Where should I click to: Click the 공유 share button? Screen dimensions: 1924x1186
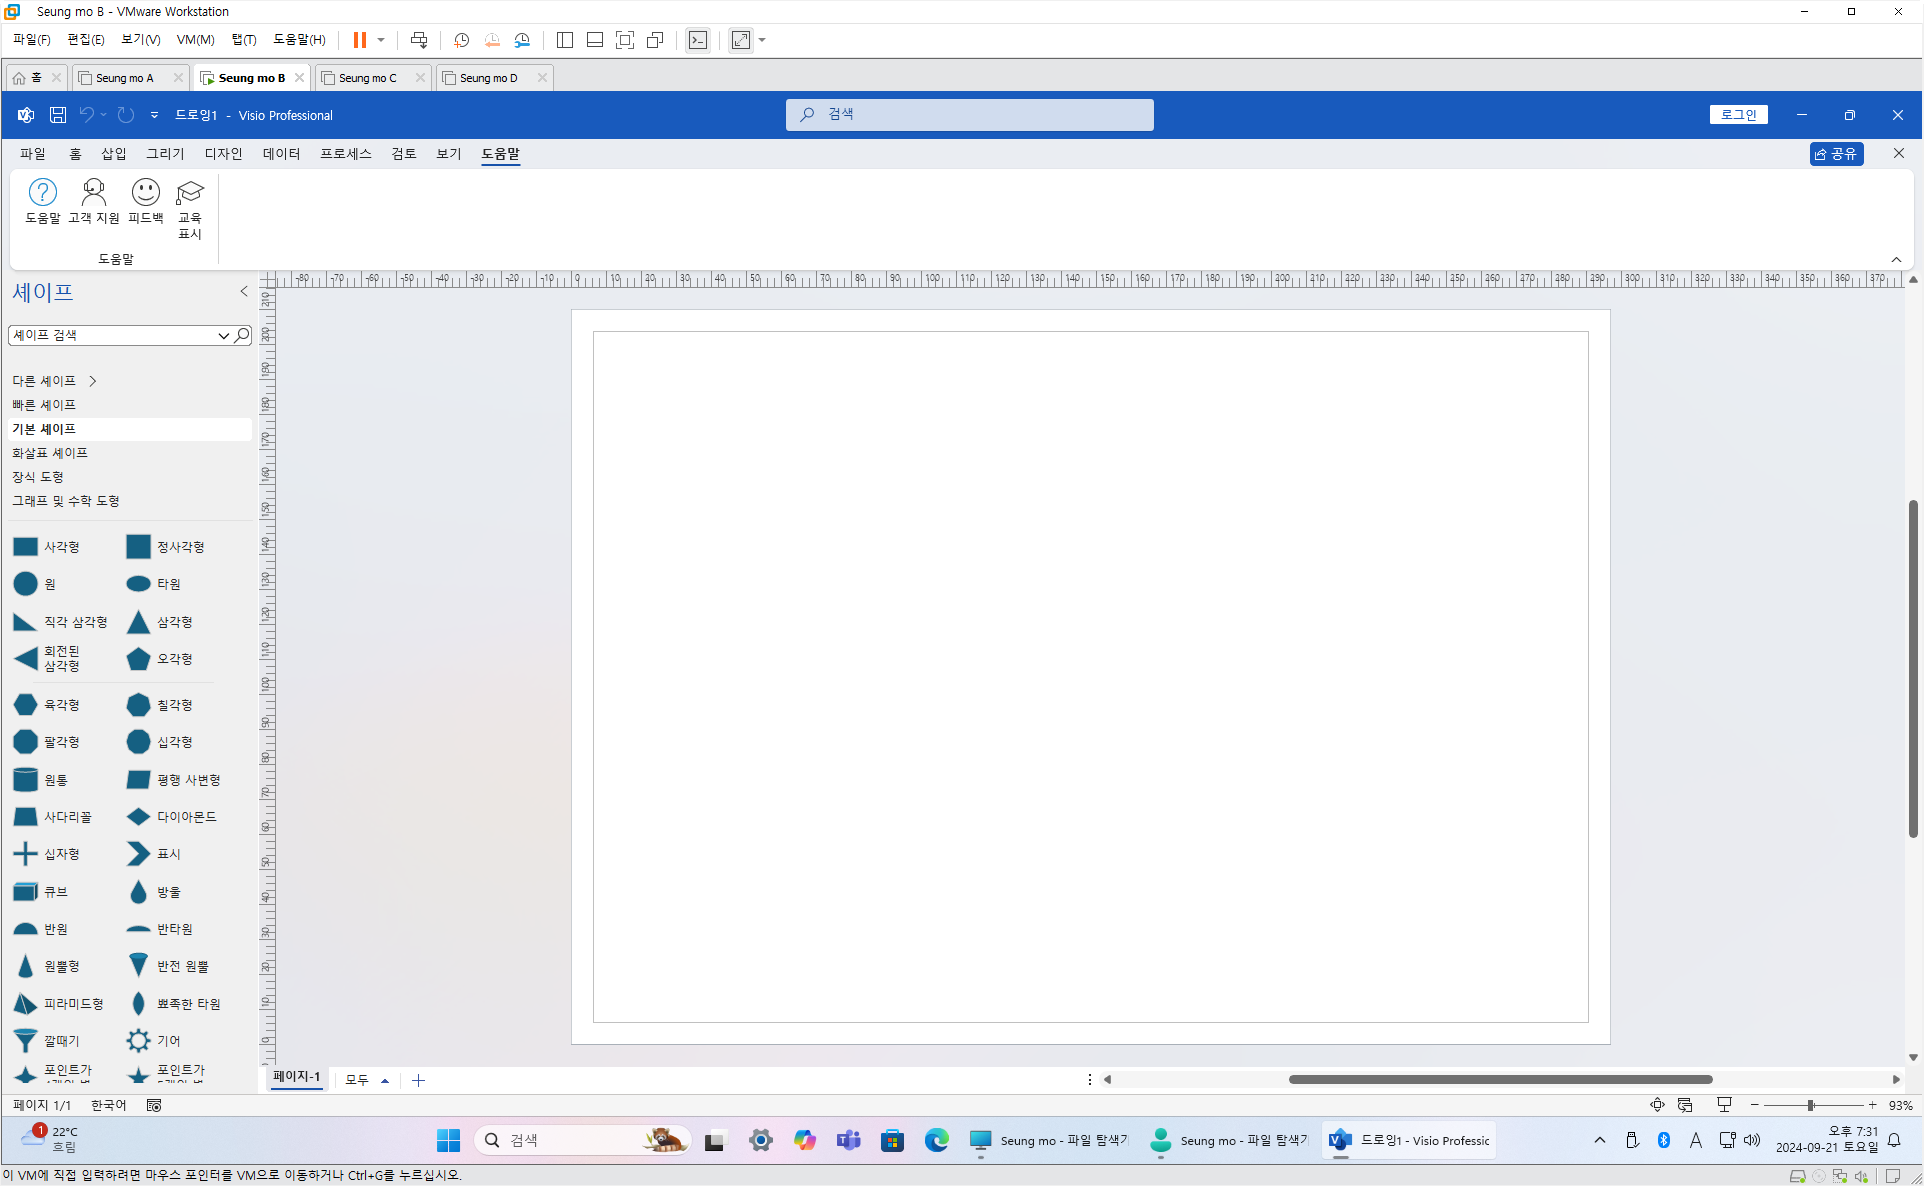pyautogui.click(x=1836, y=154)
